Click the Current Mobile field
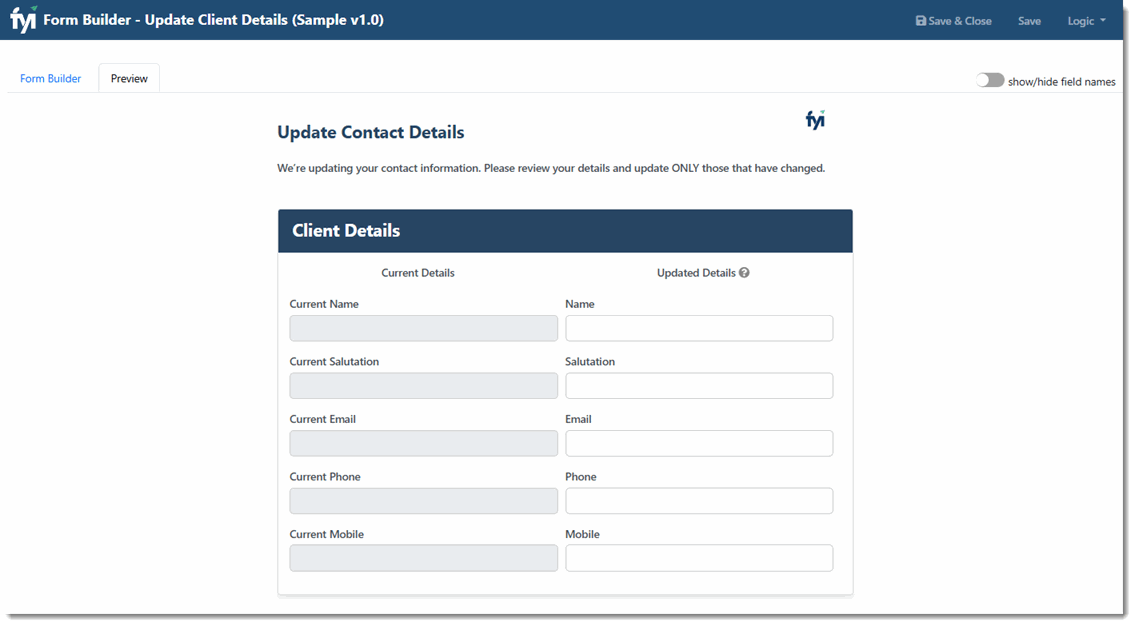This screenshot has width=1135, height=626. [x=423, y=558]
